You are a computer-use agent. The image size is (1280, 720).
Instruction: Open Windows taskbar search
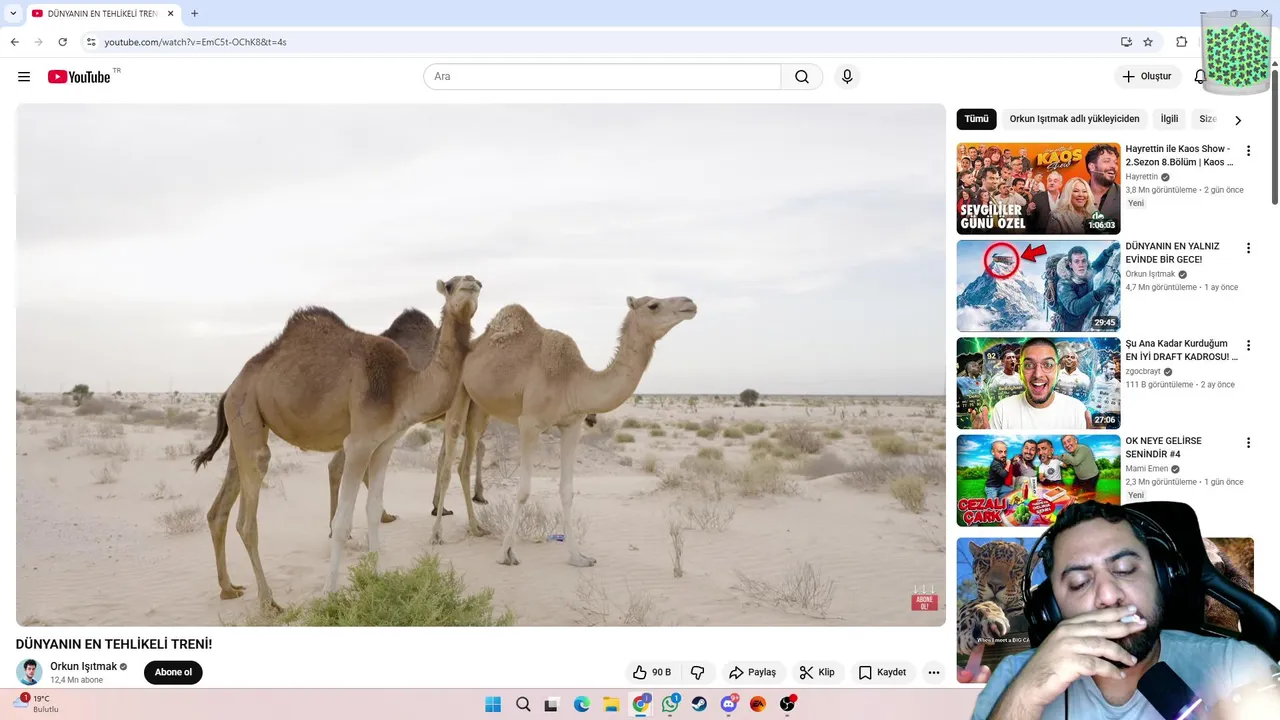click(523, 704)
